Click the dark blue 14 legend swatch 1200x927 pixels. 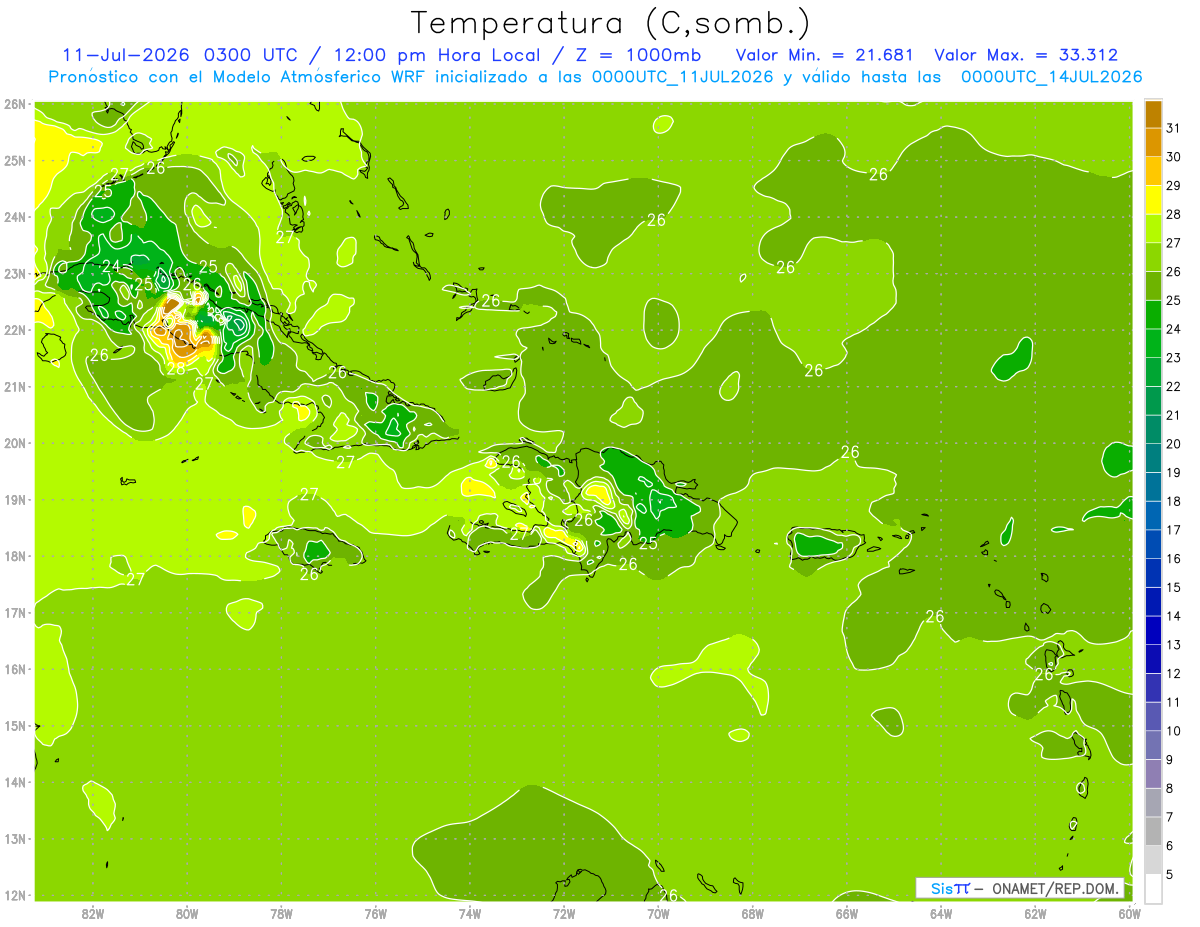(x=1153, y=602)
